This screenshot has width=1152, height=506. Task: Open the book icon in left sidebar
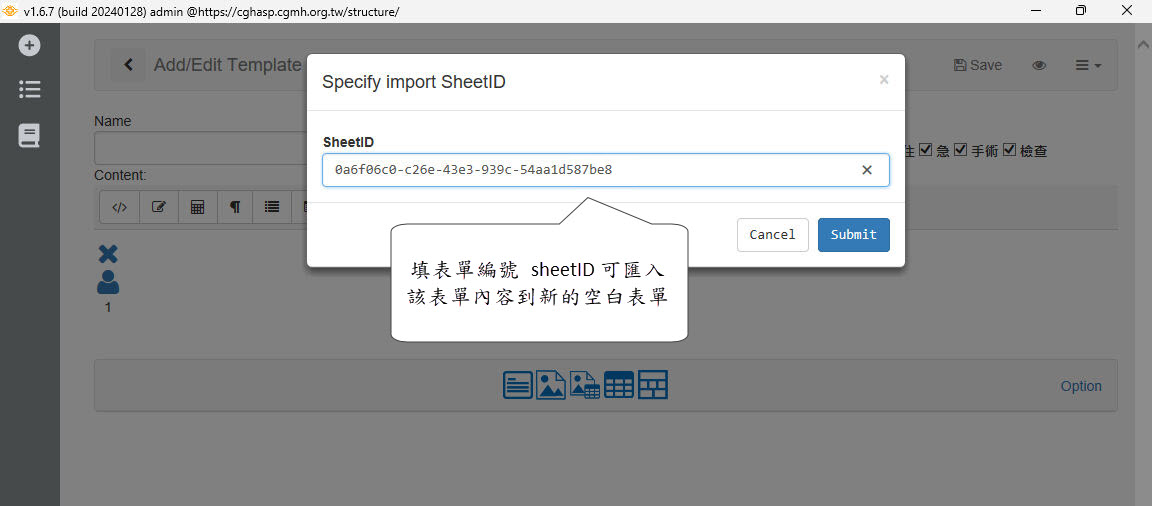[x=30, y=136]
